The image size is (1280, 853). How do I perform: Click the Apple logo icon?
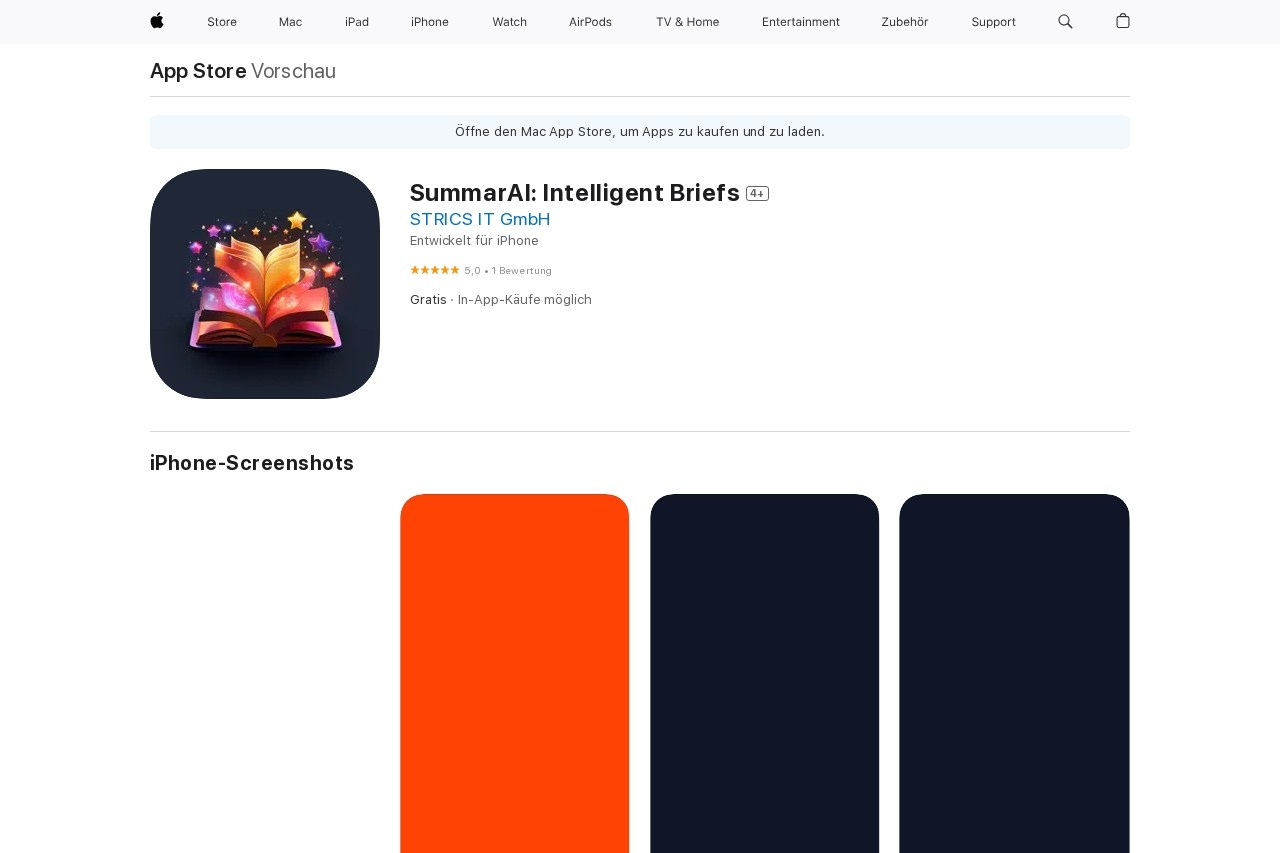157,21
